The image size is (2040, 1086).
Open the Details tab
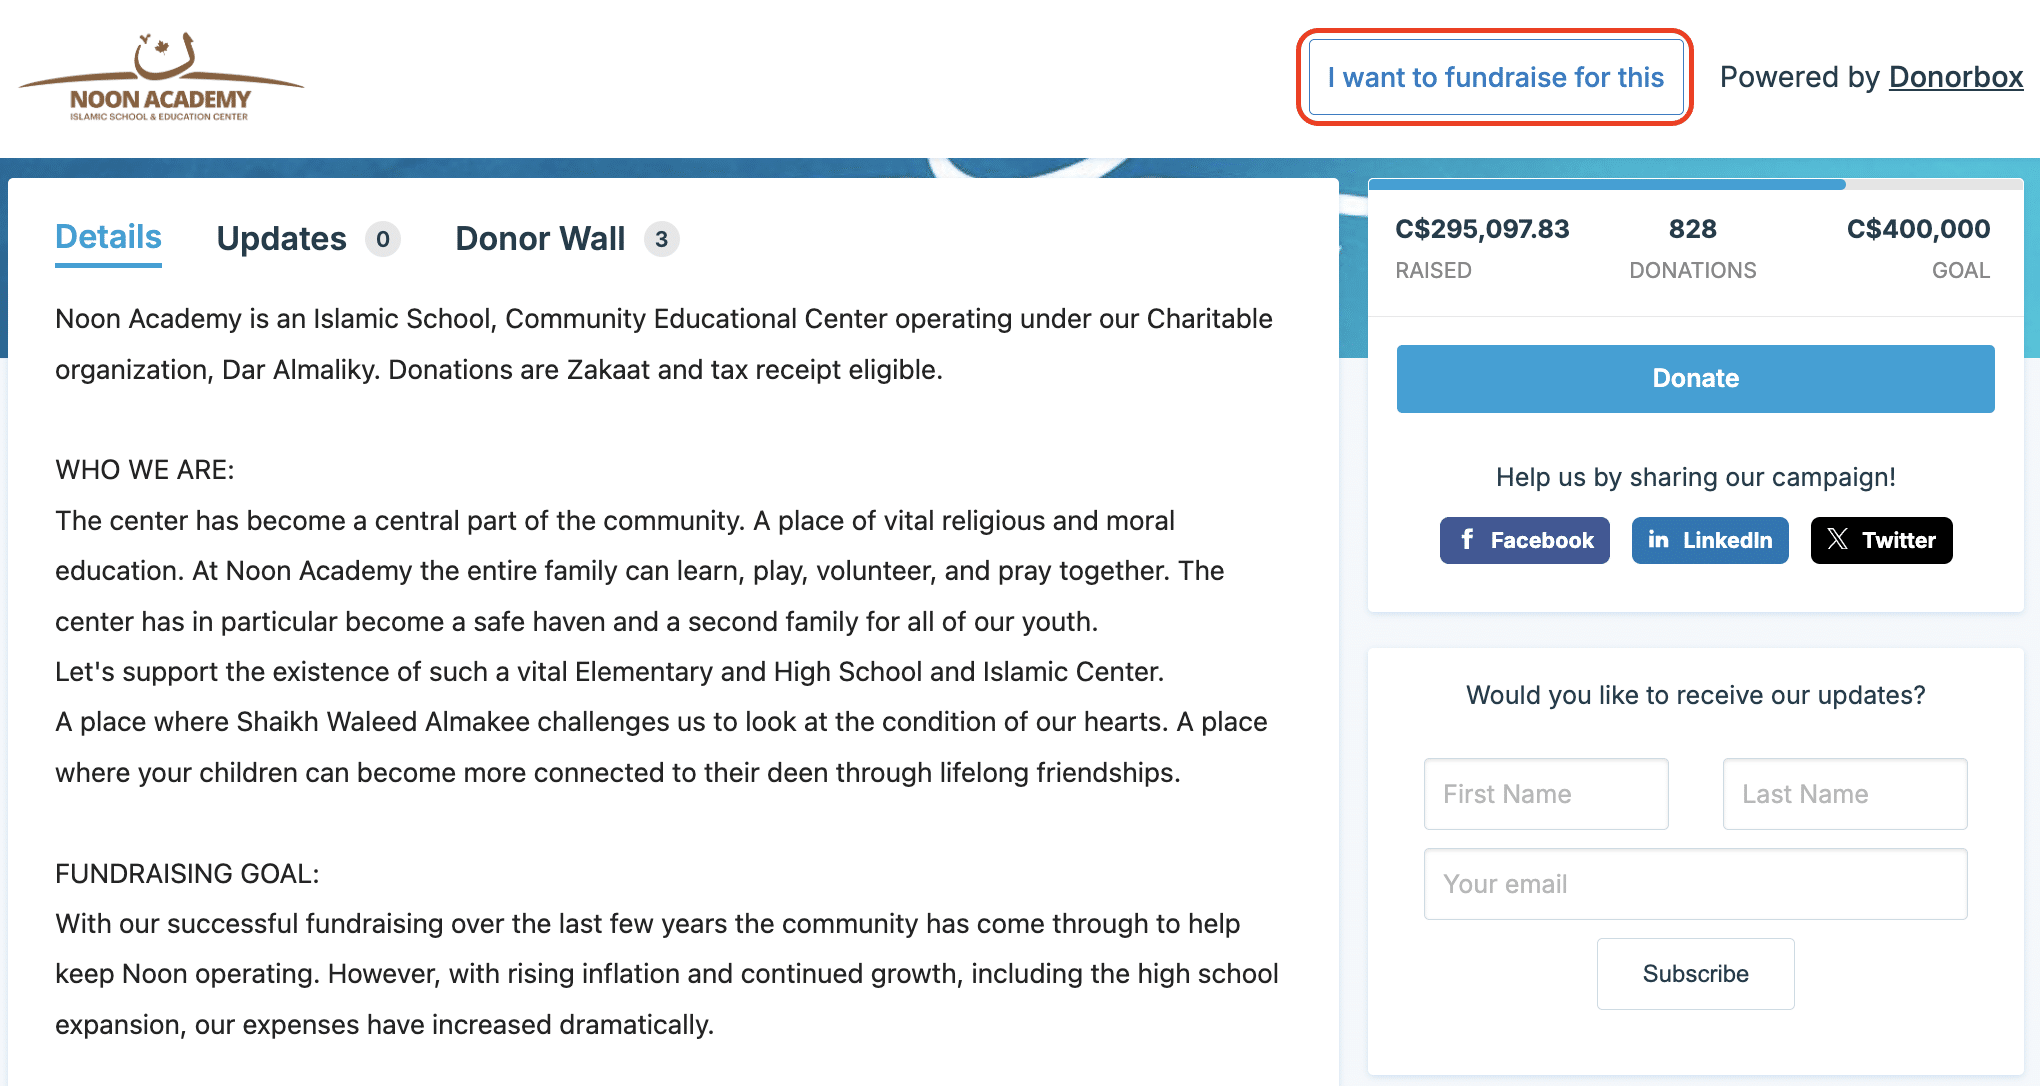pyautogui.click(x=108, y=238)
